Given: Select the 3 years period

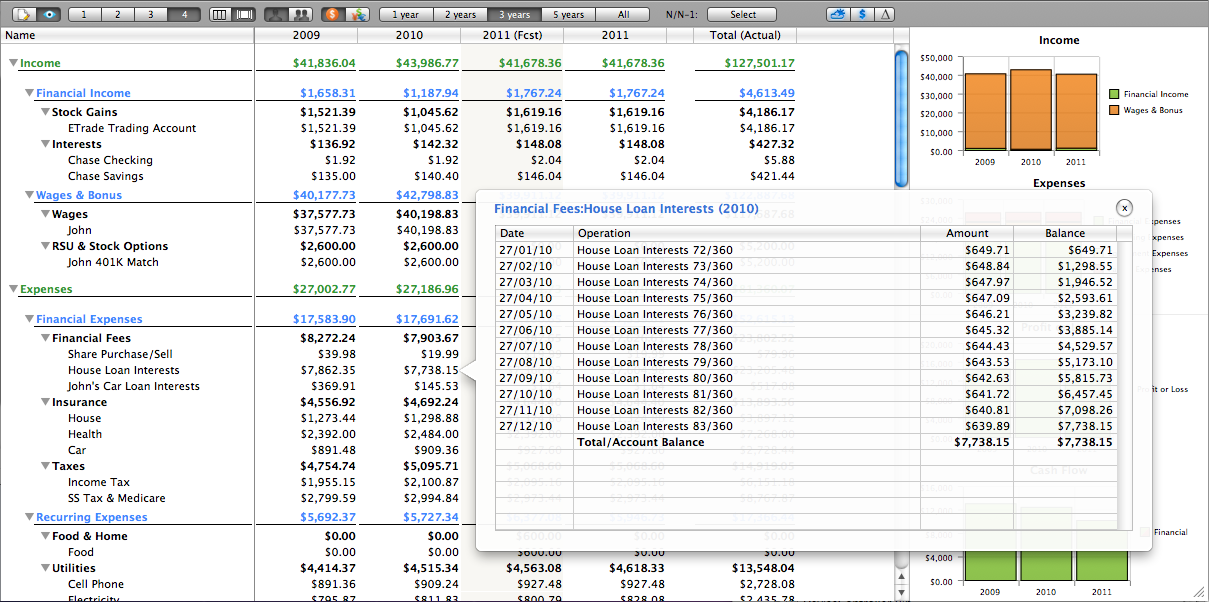Looking at the screenshot, I should point(514,15).
